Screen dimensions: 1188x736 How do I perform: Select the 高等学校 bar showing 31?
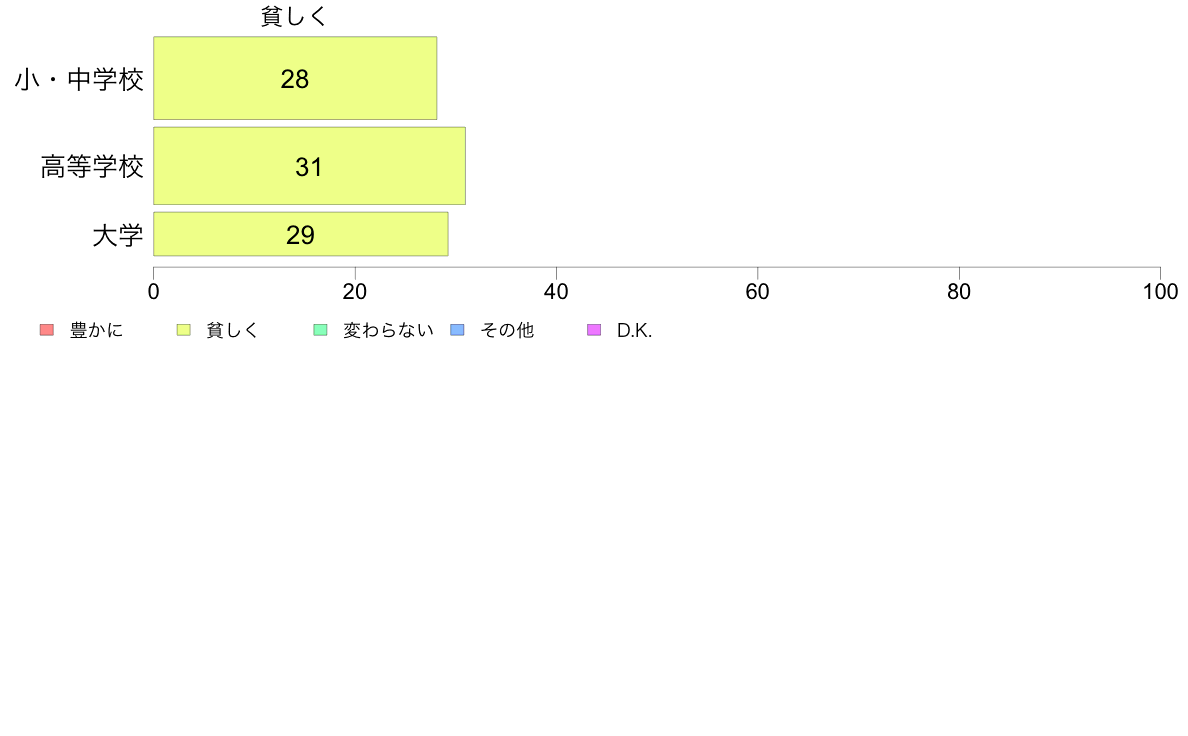[x=309, y=166]
